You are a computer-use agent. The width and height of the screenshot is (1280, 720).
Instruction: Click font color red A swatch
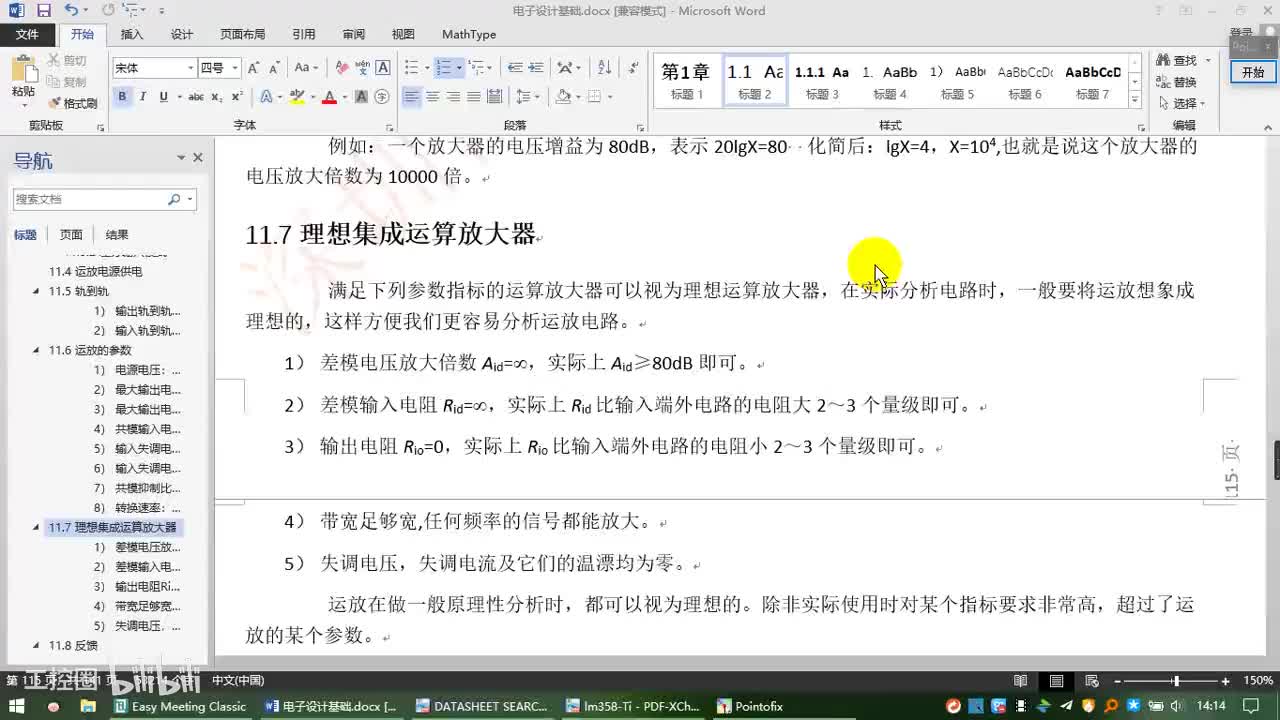click(x=329, y=97)
